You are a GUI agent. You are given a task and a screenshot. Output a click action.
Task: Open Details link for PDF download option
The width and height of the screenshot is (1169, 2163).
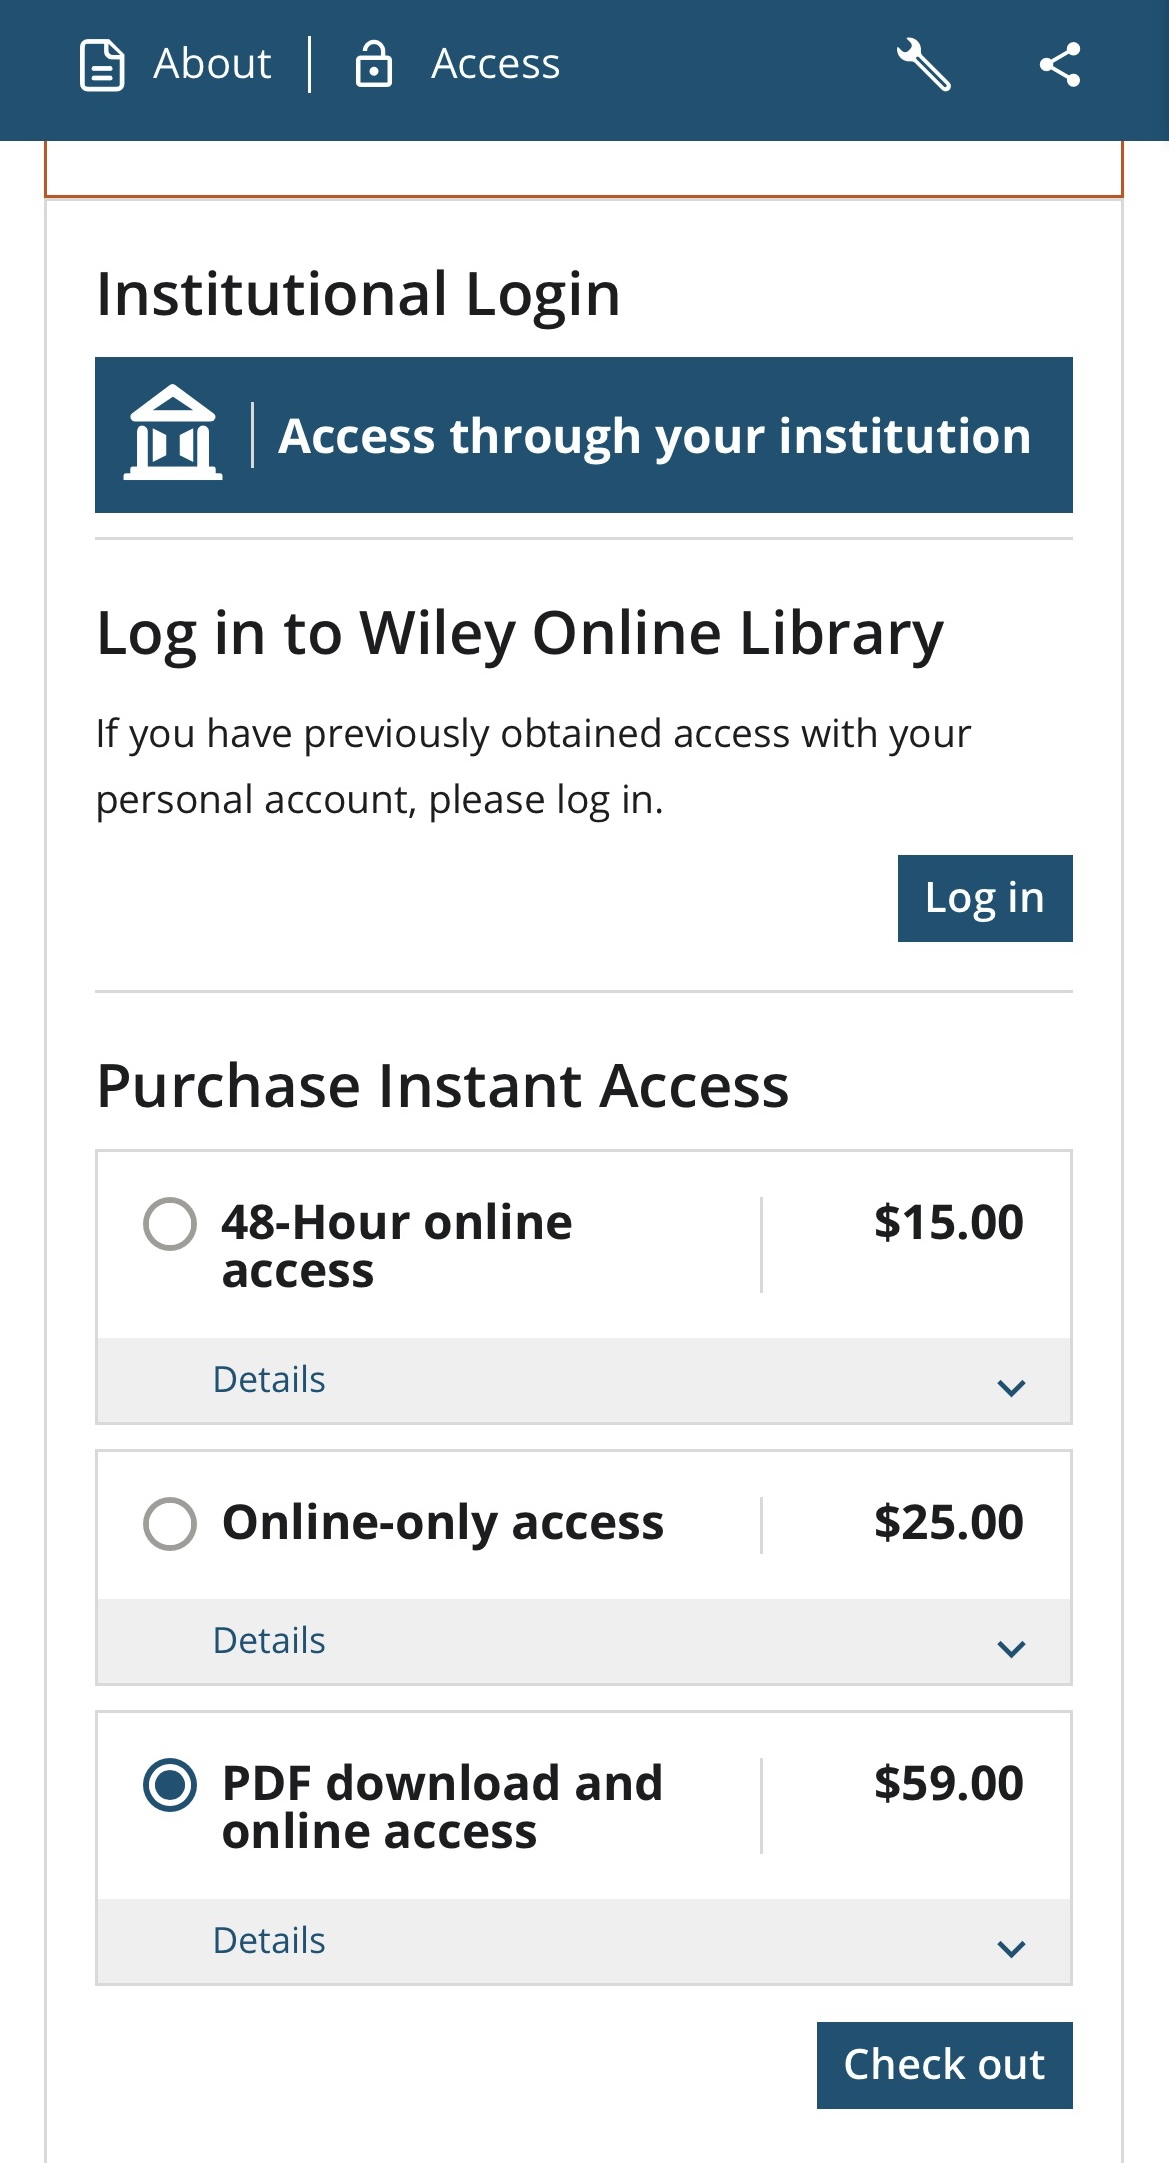pyautogui.click(x=269, y=1941)
